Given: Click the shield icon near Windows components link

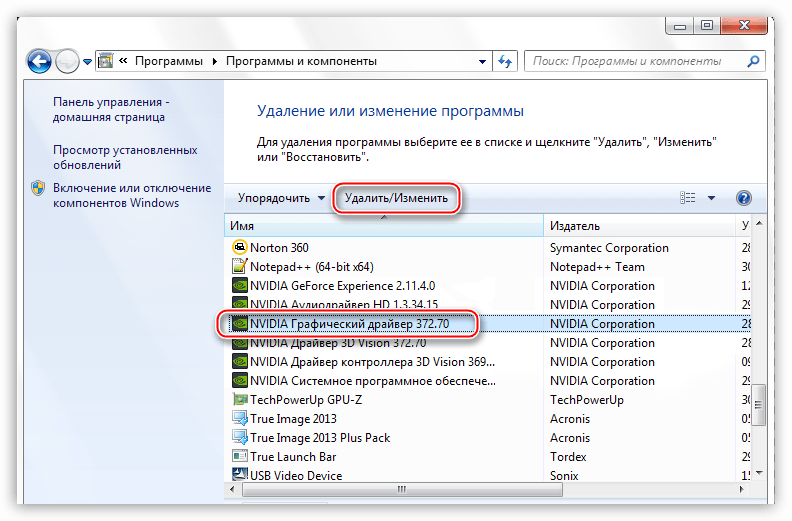Looking at the screenshot, I should pyautogui.click(x=38, y=188).
